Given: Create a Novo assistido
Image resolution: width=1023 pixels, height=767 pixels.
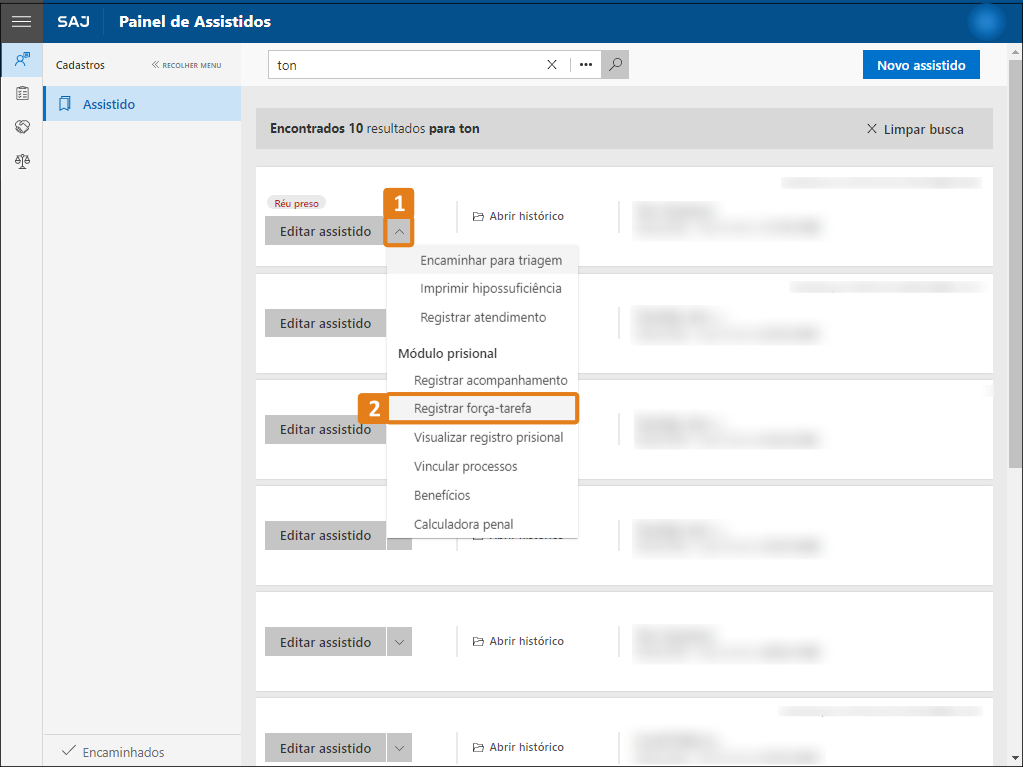Looking at the screenshot, I should 921,65.
